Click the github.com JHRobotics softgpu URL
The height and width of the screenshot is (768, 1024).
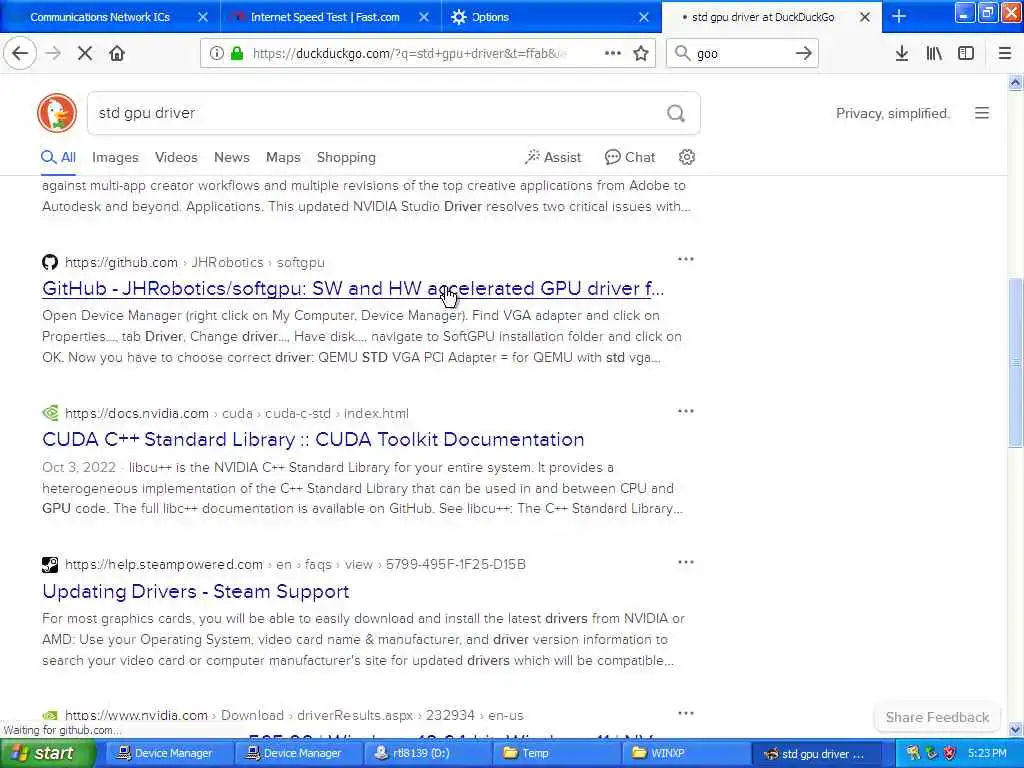pyautogui.click(x=195, y=263)
